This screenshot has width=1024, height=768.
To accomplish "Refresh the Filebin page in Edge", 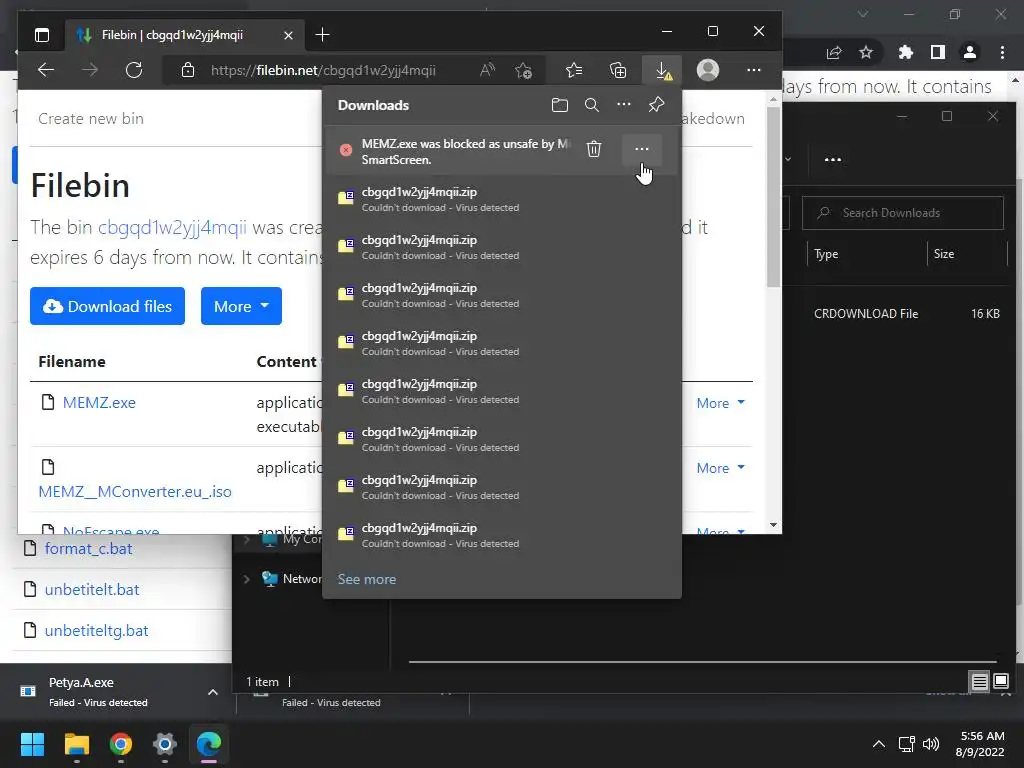I will tap(134, 70).
